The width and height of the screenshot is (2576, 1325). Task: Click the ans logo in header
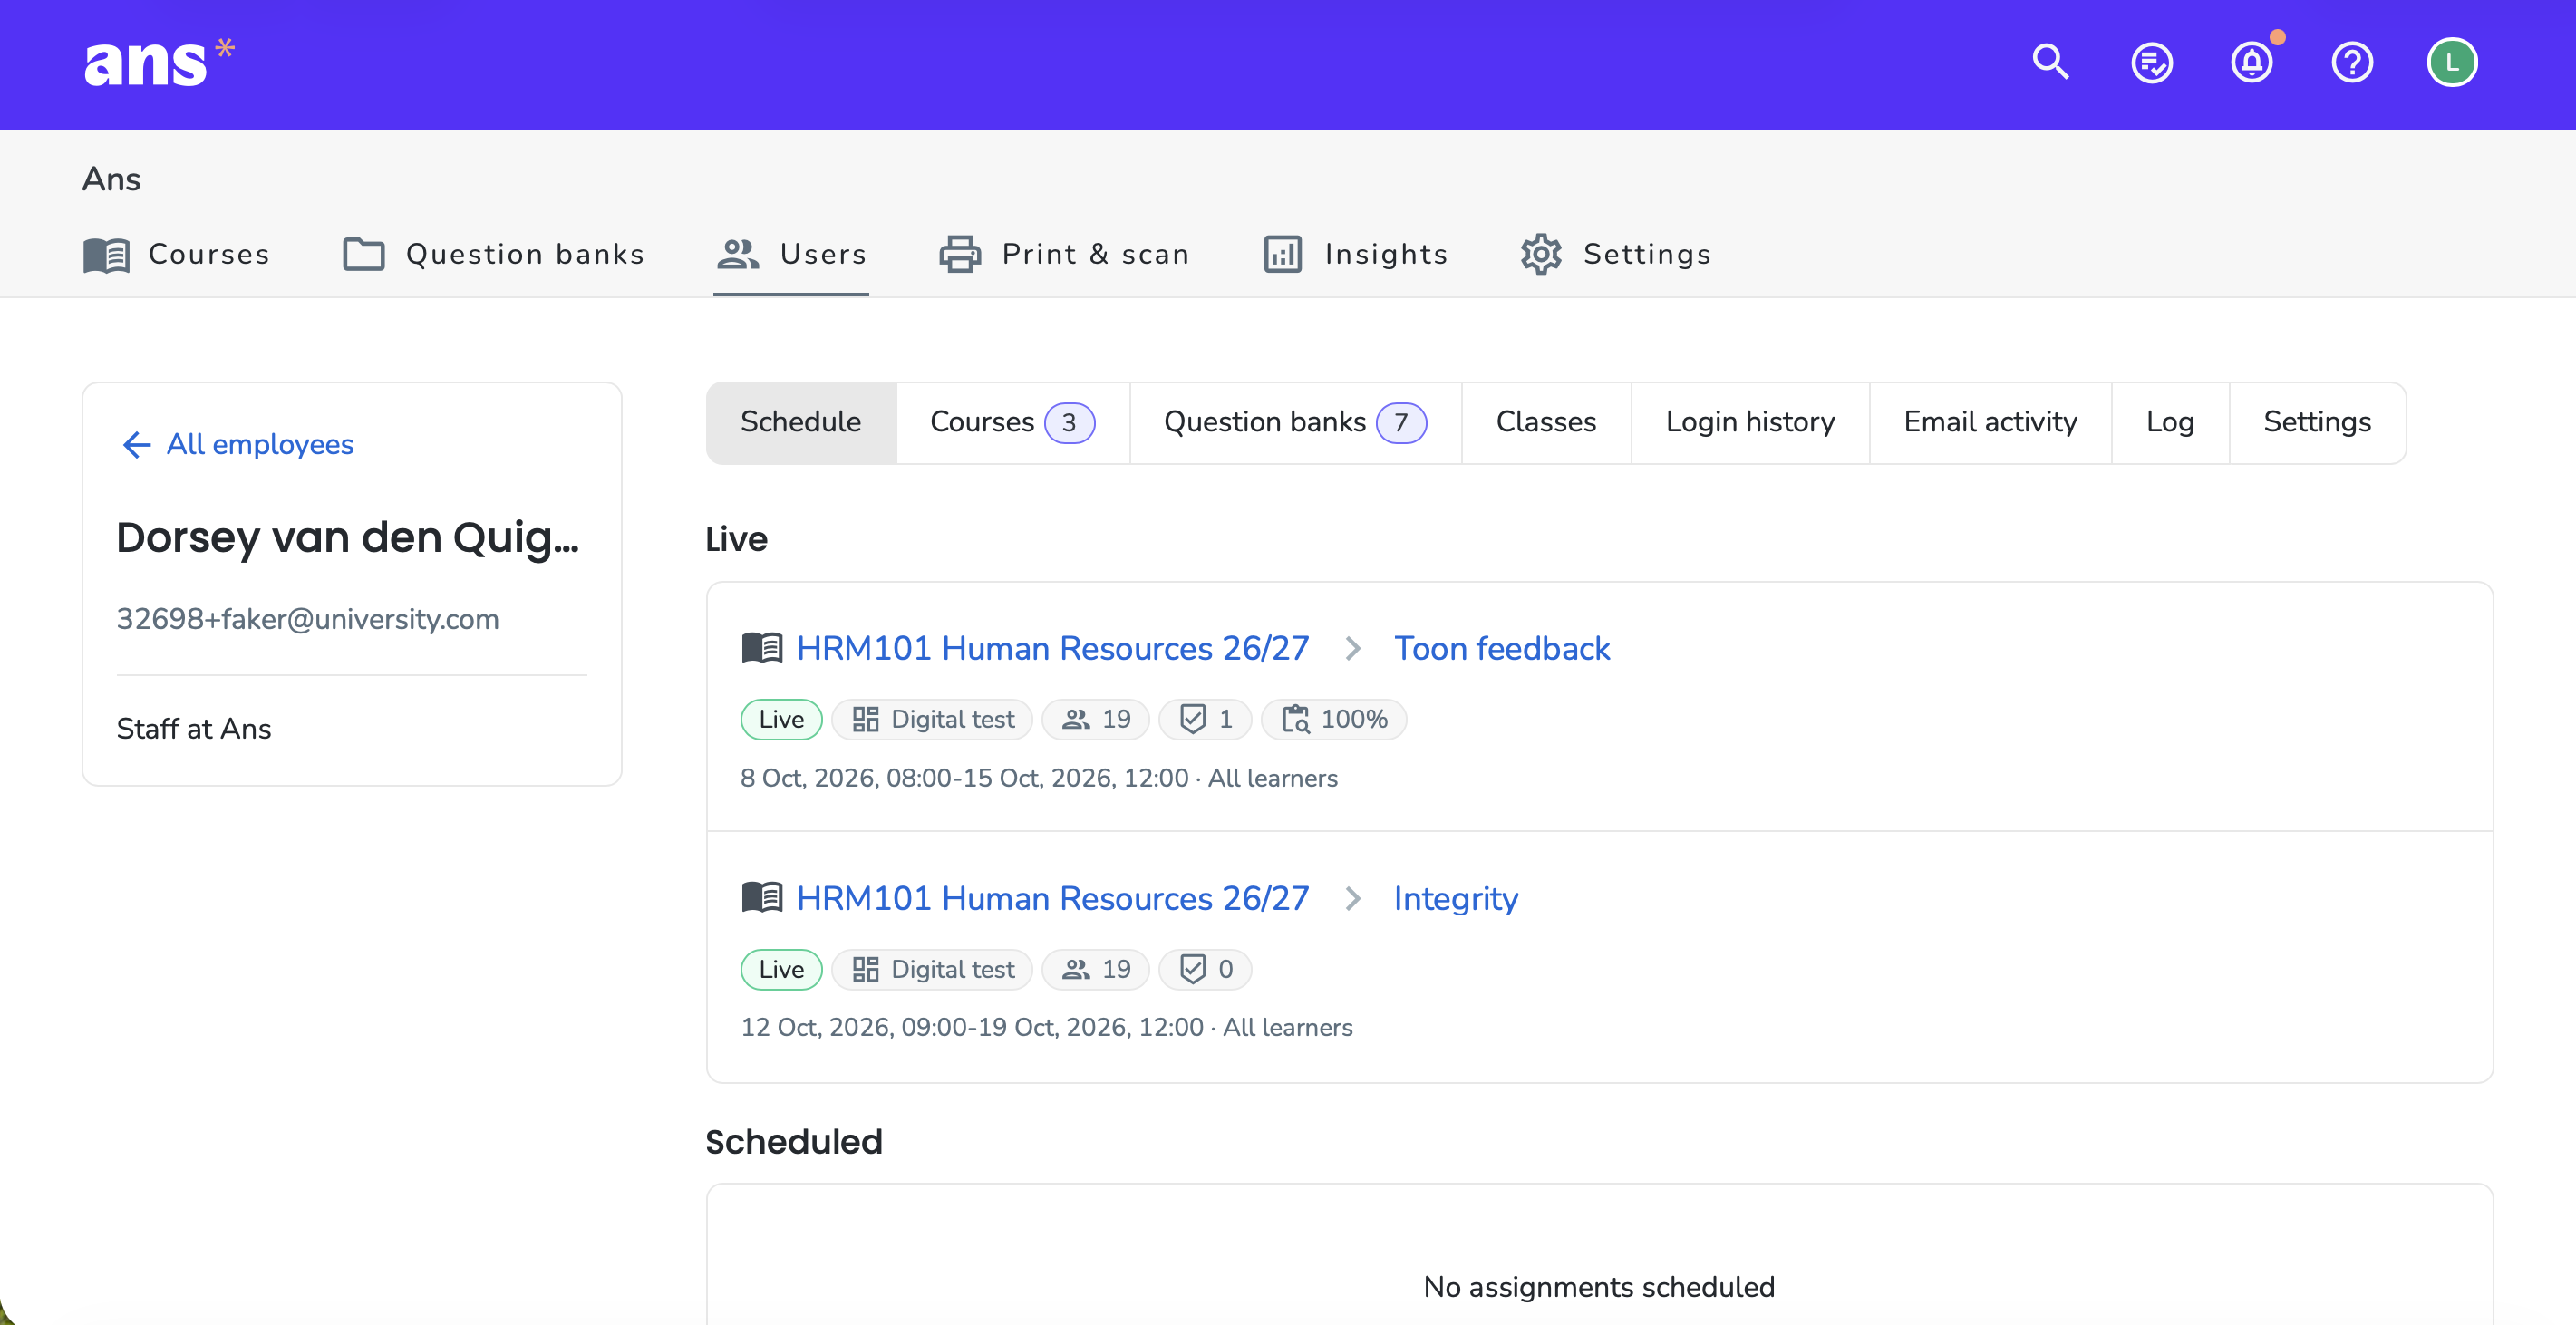(160, 62)
